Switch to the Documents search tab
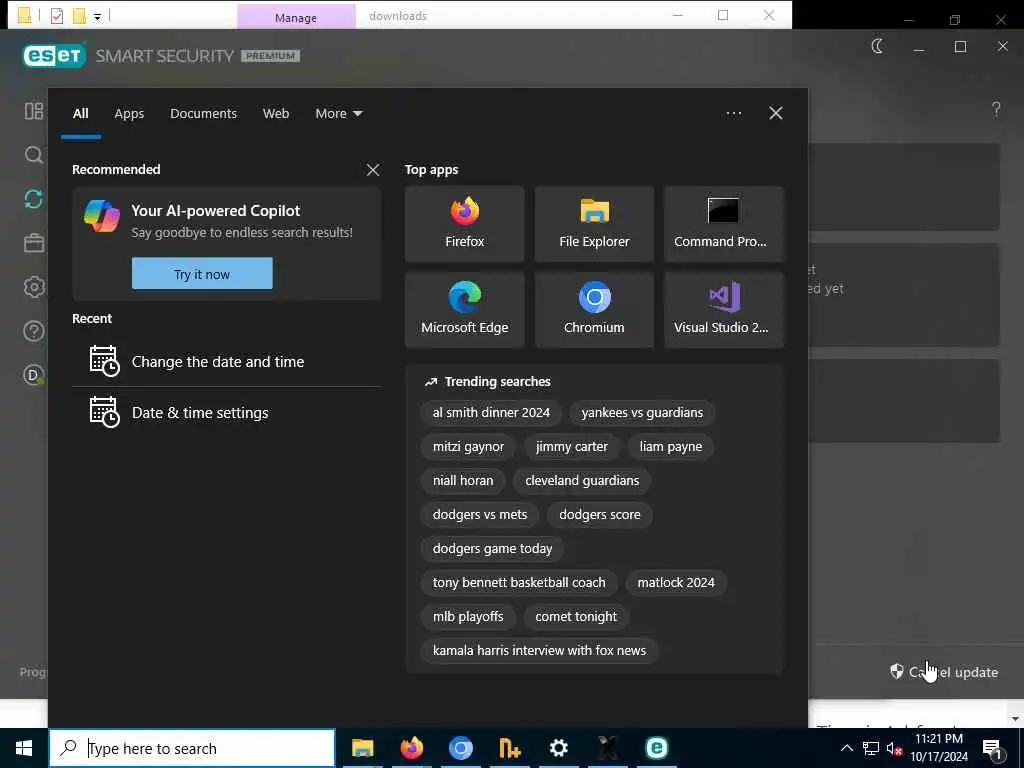This screenshot has width=1024, height=768. pos(203,114)
